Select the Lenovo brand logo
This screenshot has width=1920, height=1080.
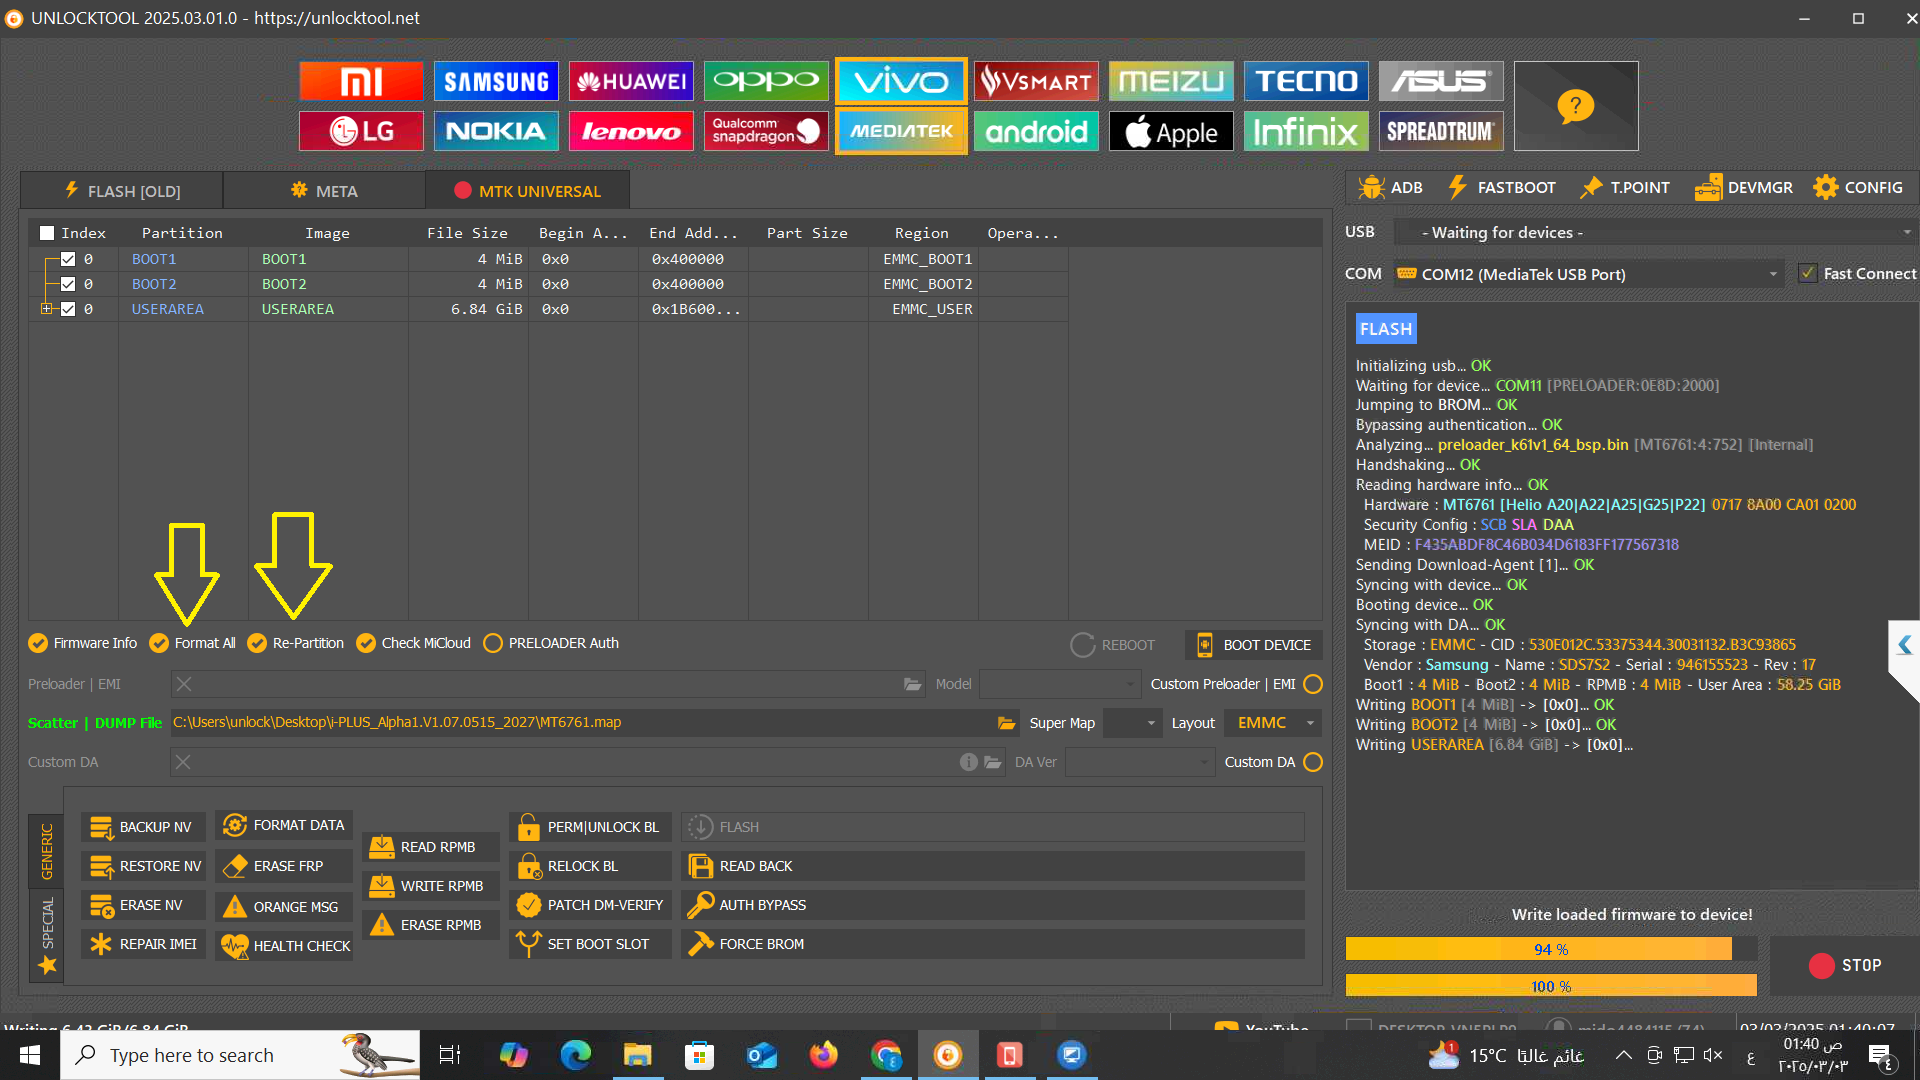click(631, 131)
